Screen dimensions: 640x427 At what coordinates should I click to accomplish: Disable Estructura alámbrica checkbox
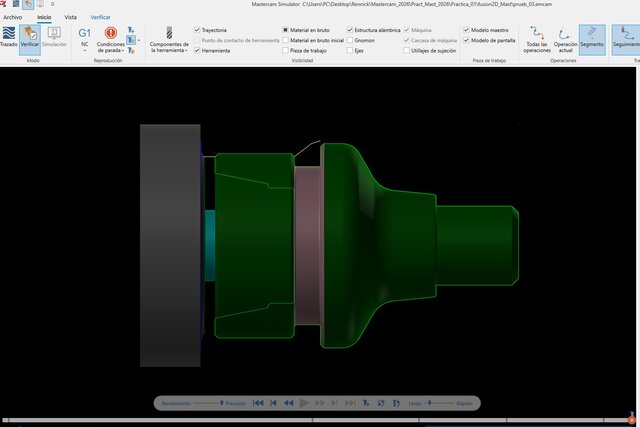[x=350, y=30]
